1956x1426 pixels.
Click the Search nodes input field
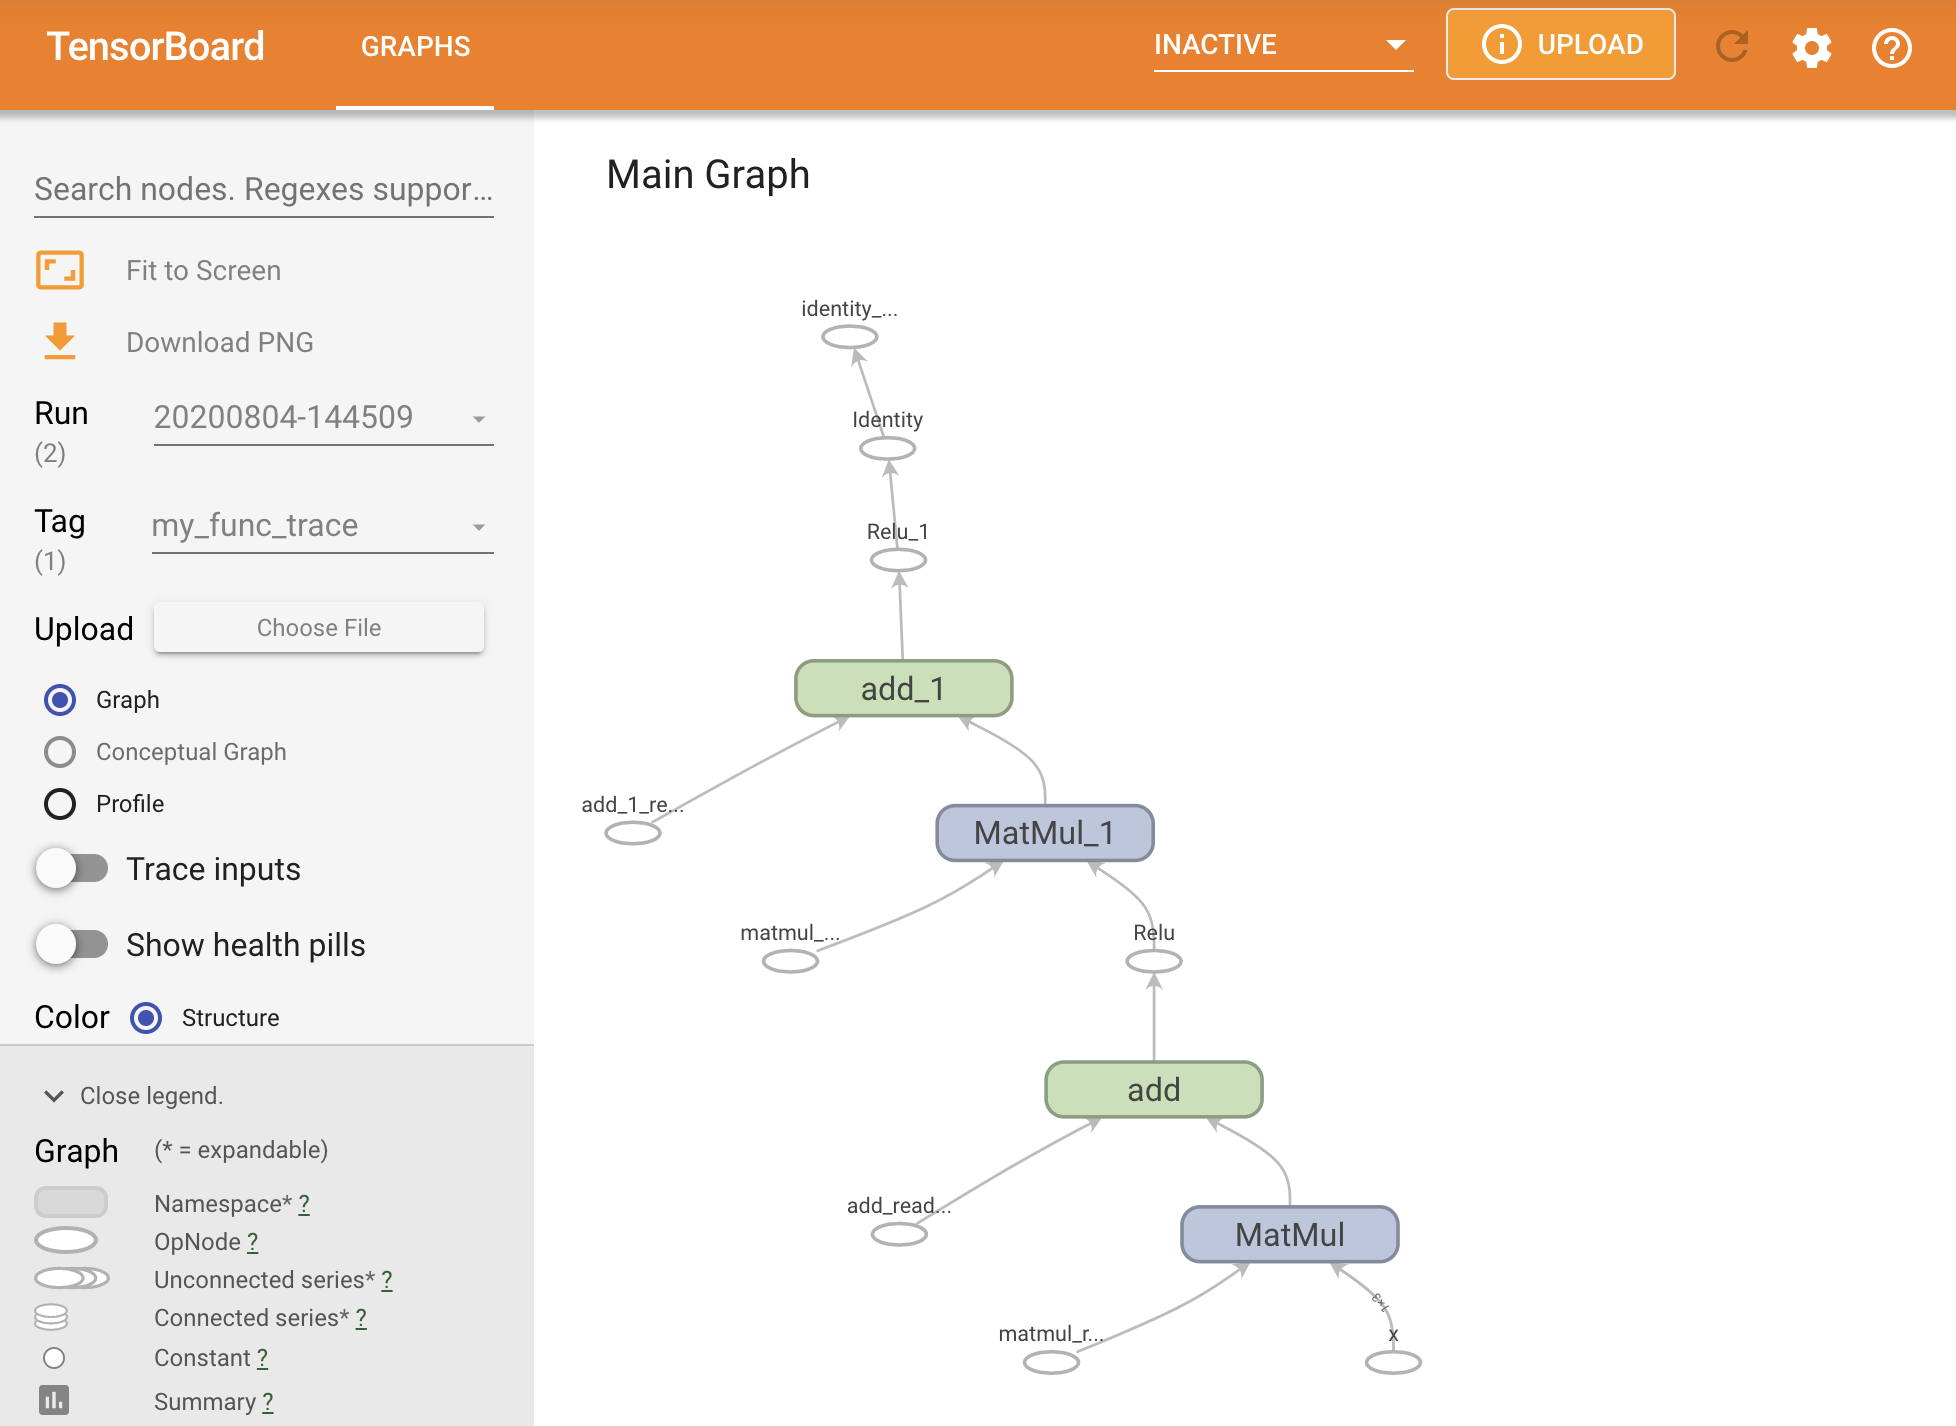pos(266,188)
